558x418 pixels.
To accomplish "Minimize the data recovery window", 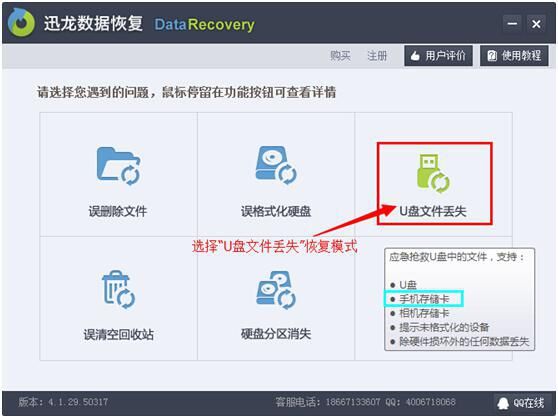I will 512,24.
